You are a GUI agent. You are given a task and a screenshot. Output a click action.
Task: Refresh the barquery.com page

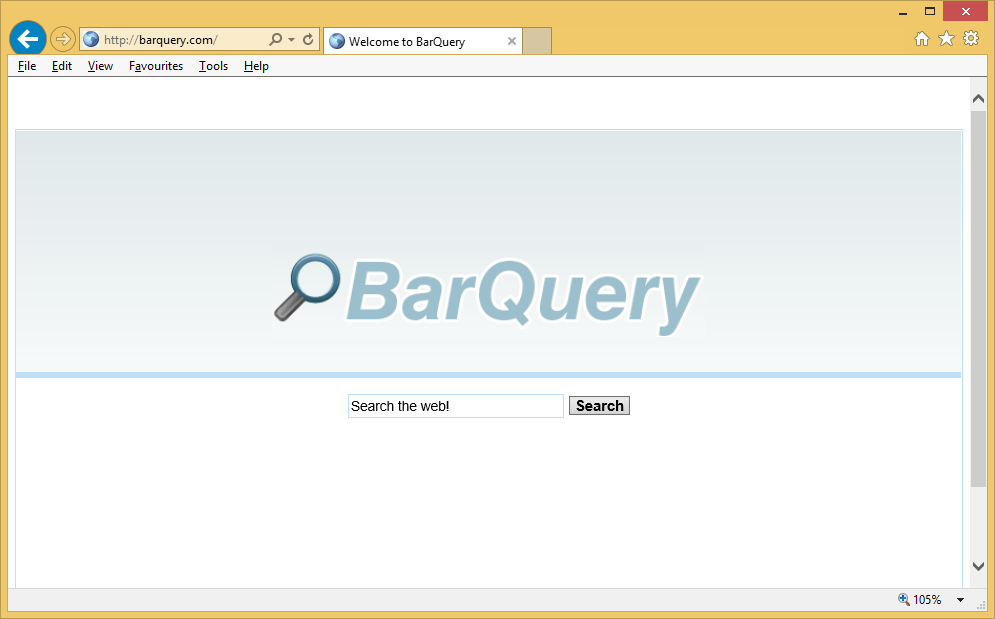click(x=308, y=39)
